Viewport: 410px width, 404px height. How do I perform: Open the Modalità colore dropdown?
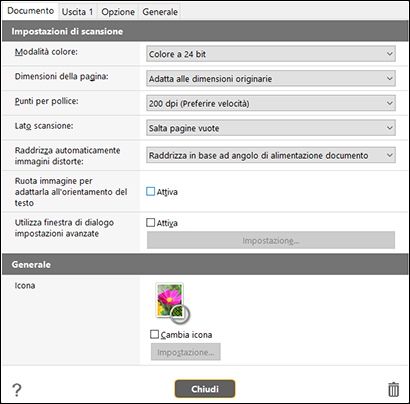271,54
